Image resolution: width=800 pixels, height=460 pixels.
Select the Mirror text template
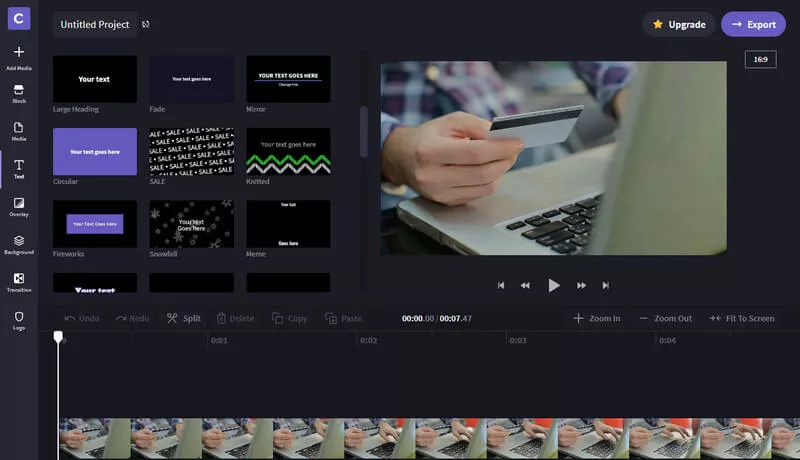[x=288, y=79]
